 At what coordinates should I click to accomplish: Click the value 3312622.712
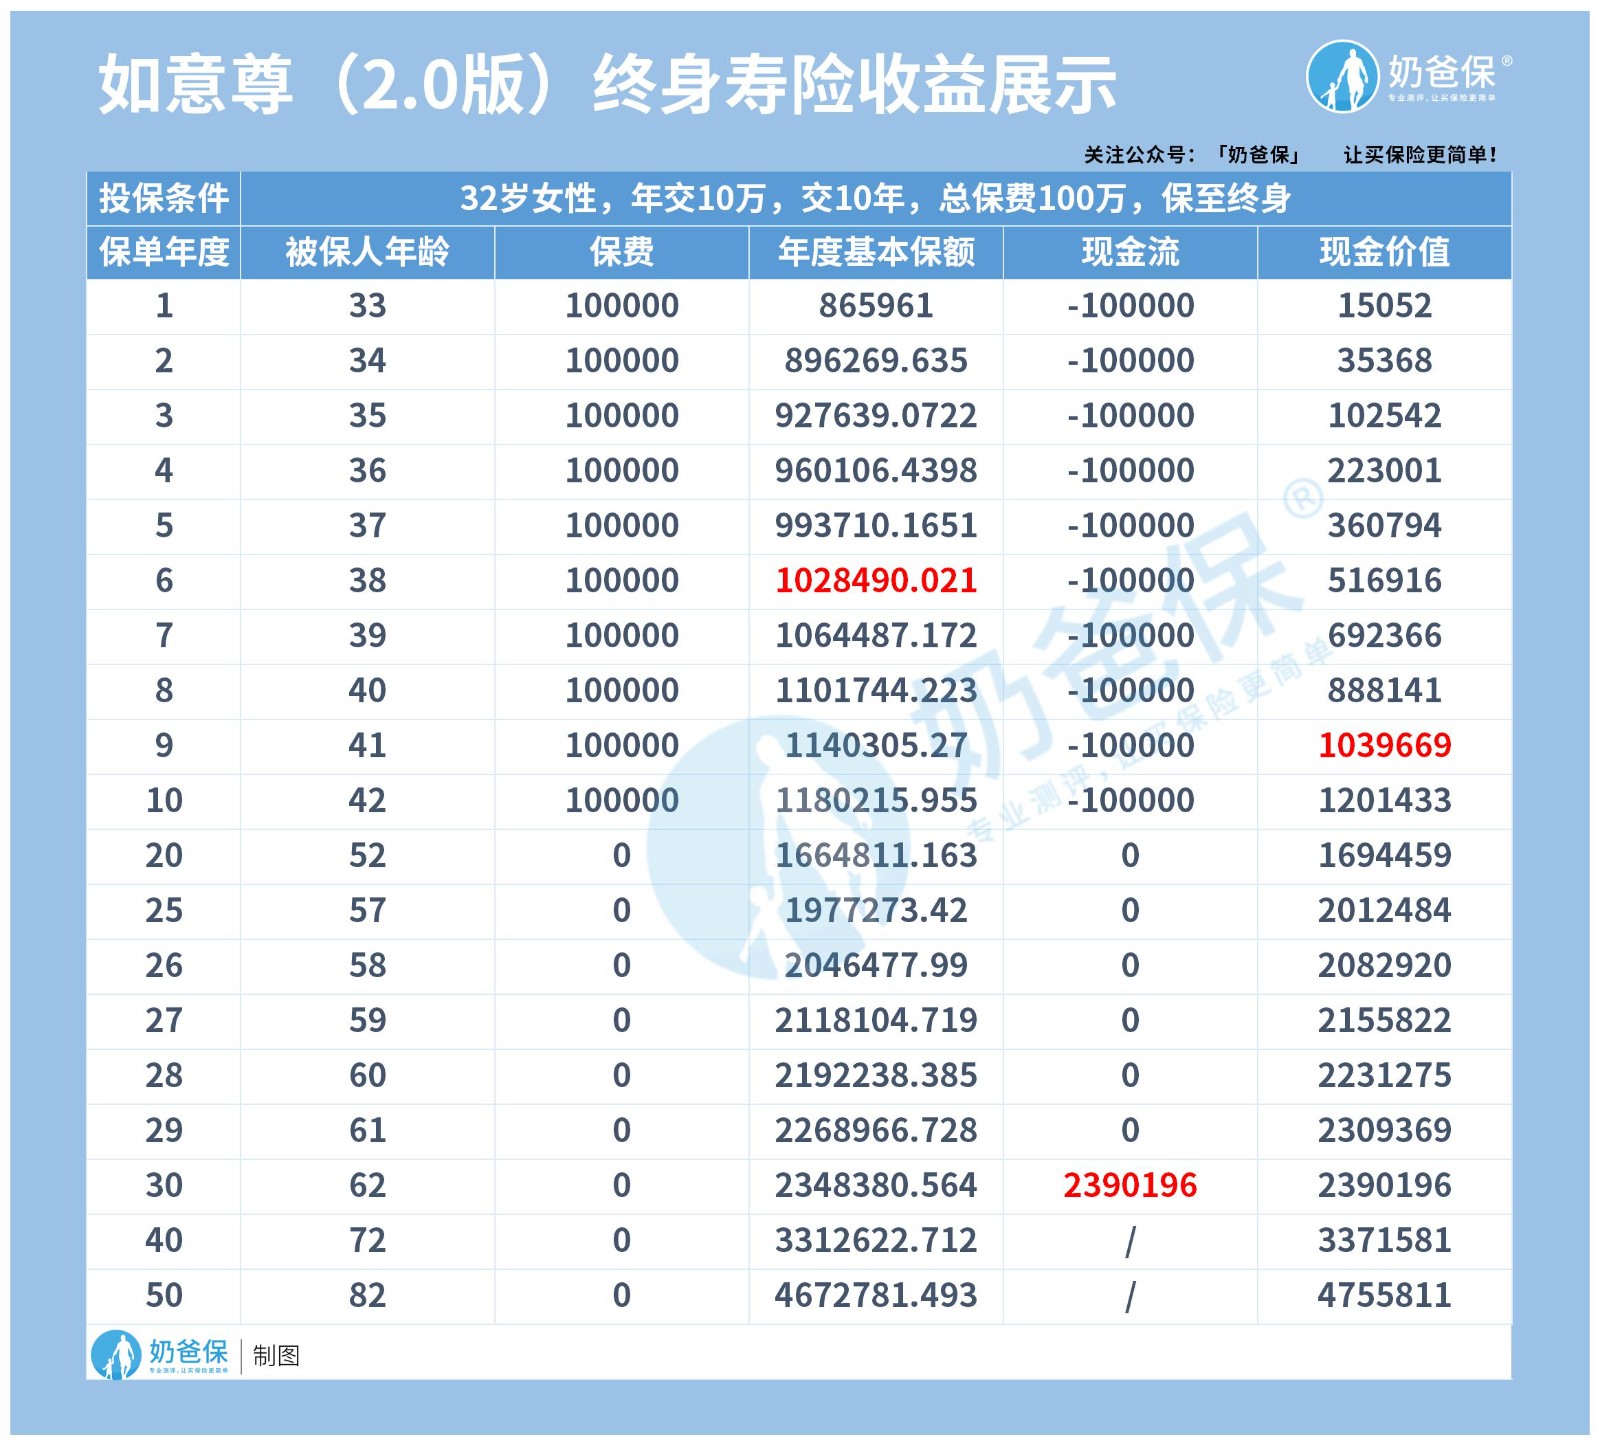[876, 1241]
